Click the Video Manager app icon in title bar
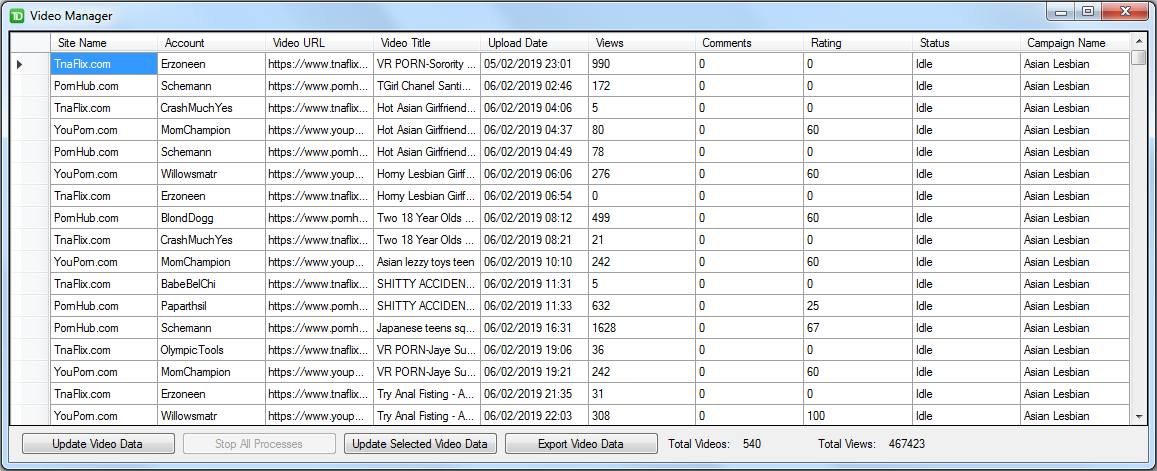 17,16
